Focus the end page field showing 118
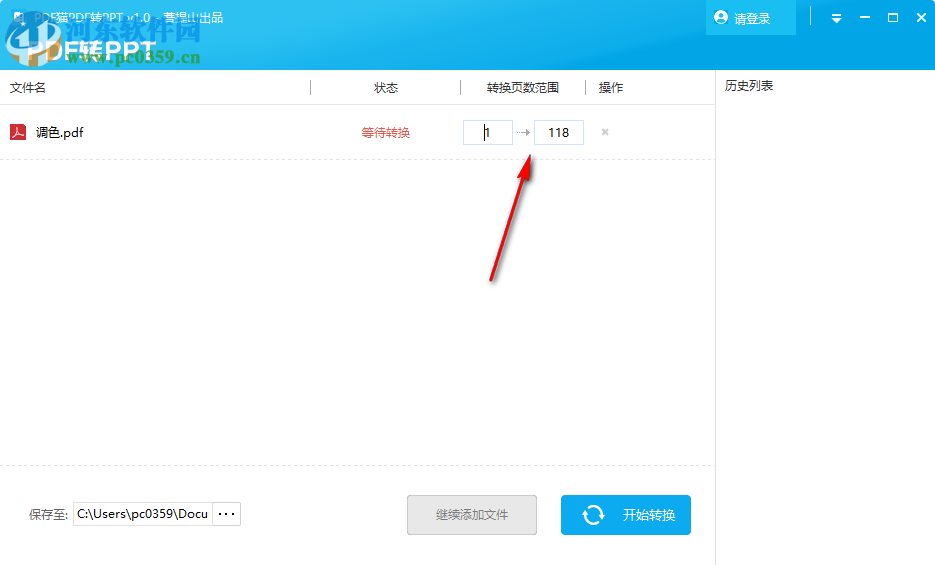The width and height of the screenshot is (935, 565). click(x=559, y=132)
